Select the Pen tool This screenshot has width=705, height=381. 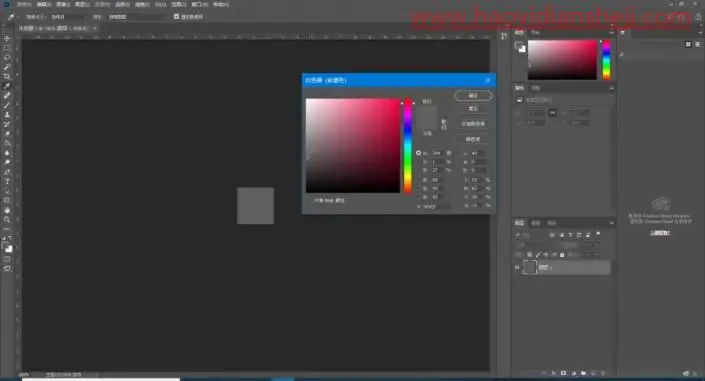coord(7,172)
